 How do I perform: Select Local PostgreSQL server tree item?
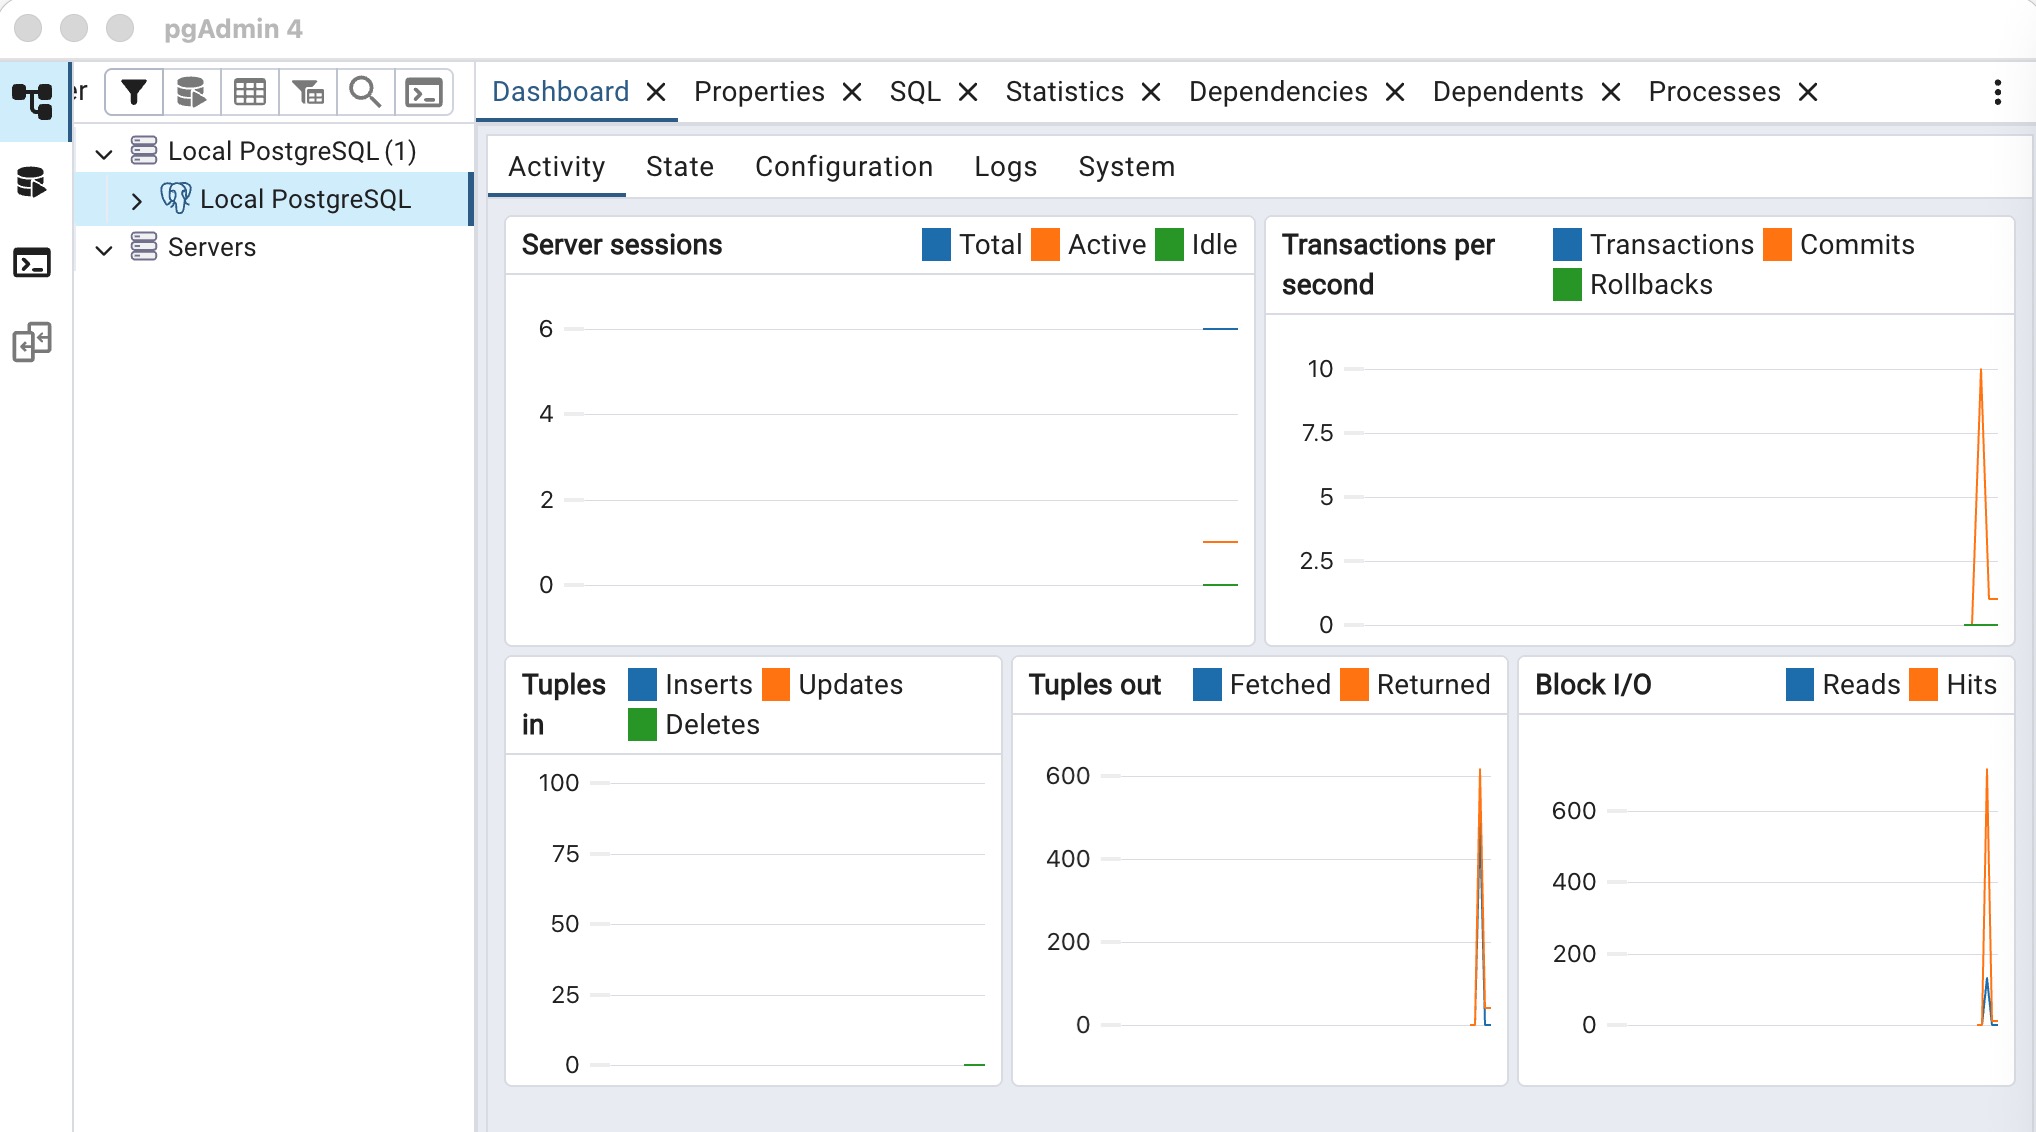pos(305,199)
